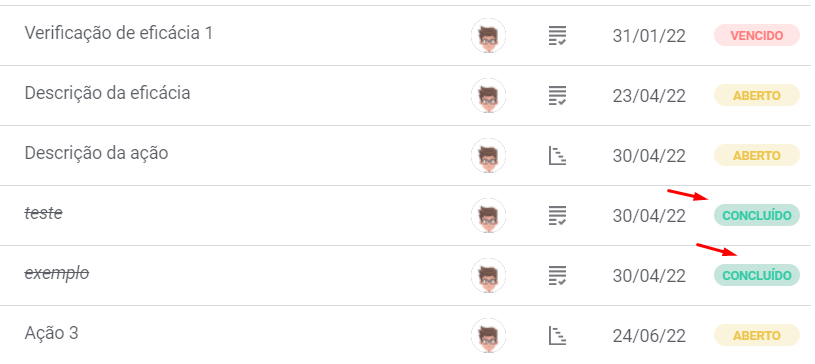Open the Verificação de eficácia 1 item
This screenshot has height=364, width=815.
point(119,33)
